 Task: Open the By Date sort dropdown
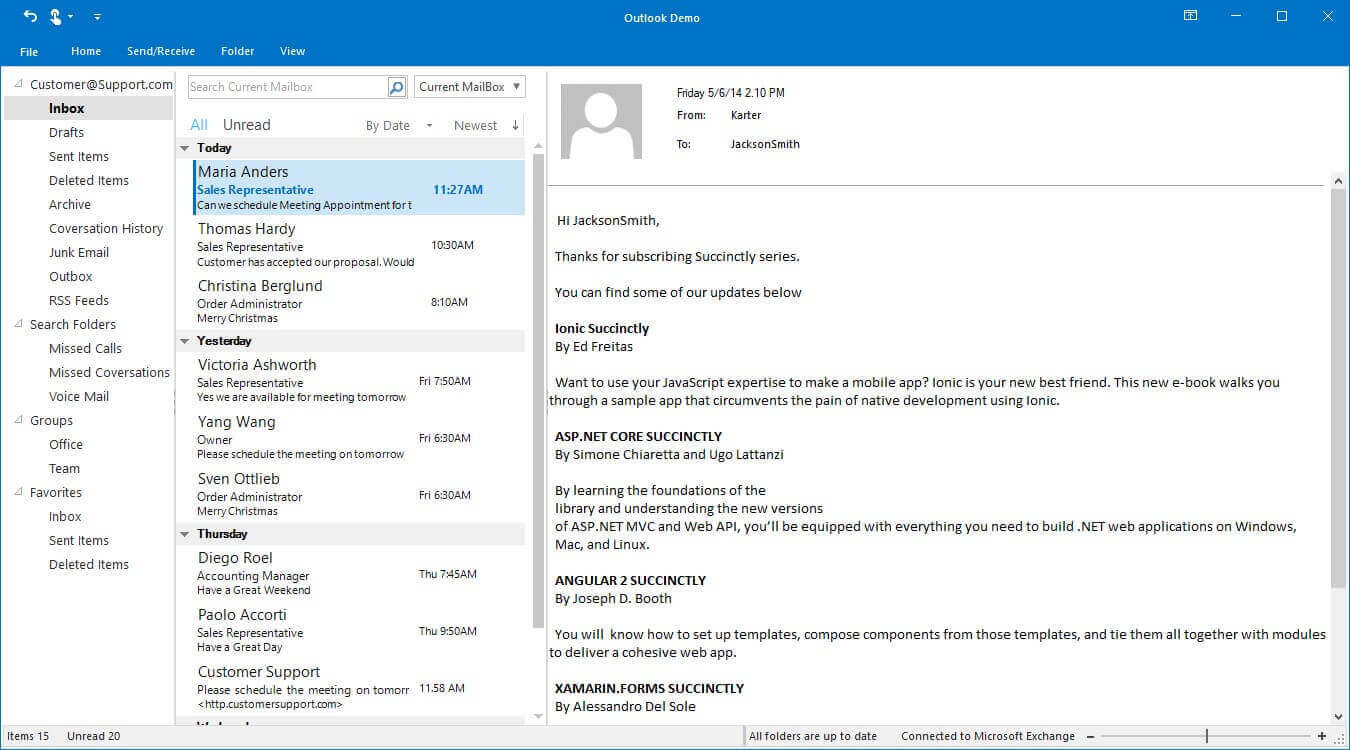tap(429, 126)
